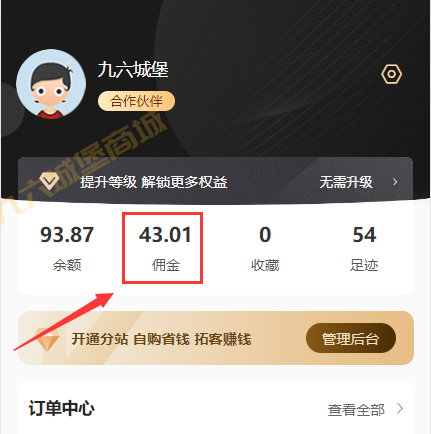The image size is (431, 434).
Task: Click the 订单中心 heading
Action: click(x=62, y=408)
